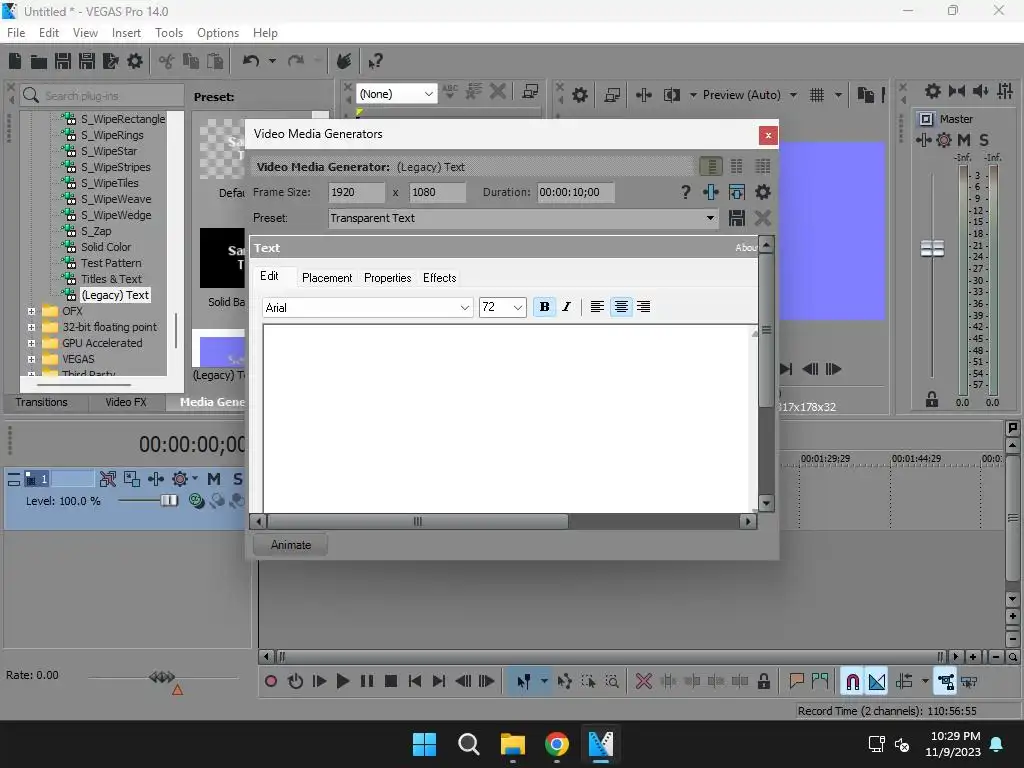The height and width of the screenshot is (768, 1024).
Task: Adjust the Master volume fader
Action: (x=932, y=248)
